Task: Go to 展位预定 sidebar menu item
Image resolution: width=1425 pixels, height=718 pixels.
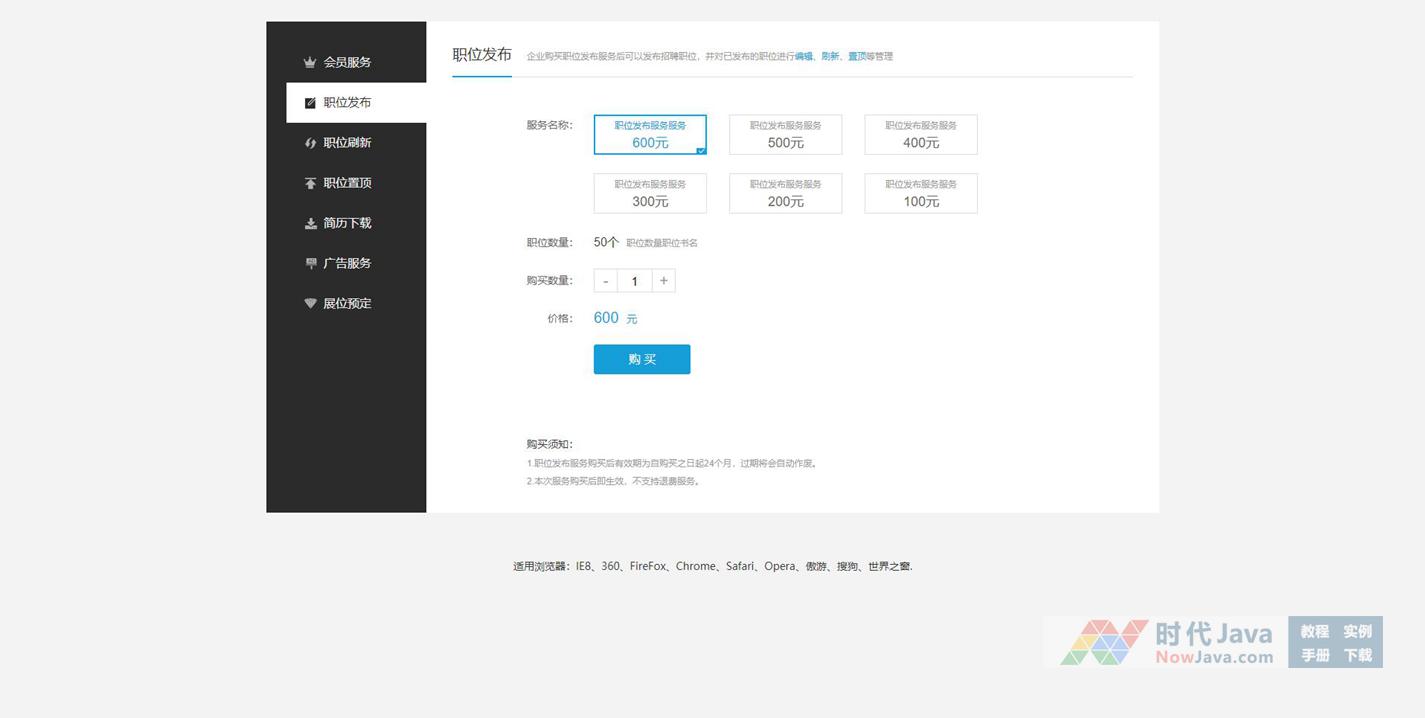Action: click(x=347, y=303)
